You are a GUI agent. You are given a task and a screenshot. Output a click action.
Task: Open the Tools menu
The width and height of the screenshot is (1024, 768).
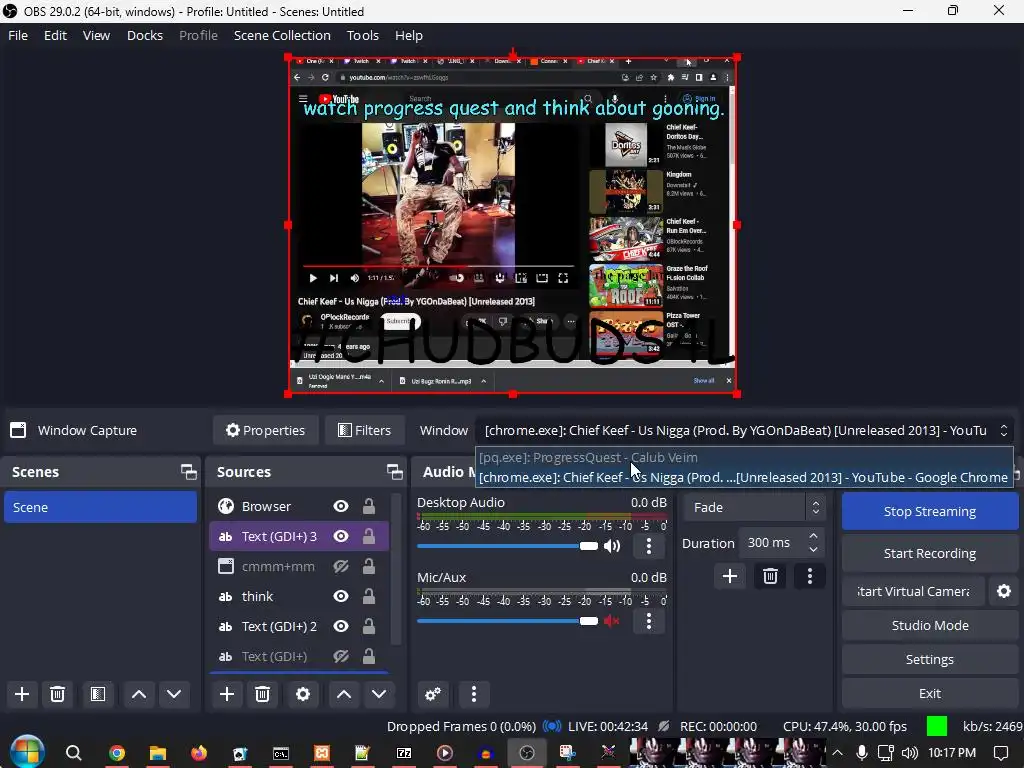(362, 35)
